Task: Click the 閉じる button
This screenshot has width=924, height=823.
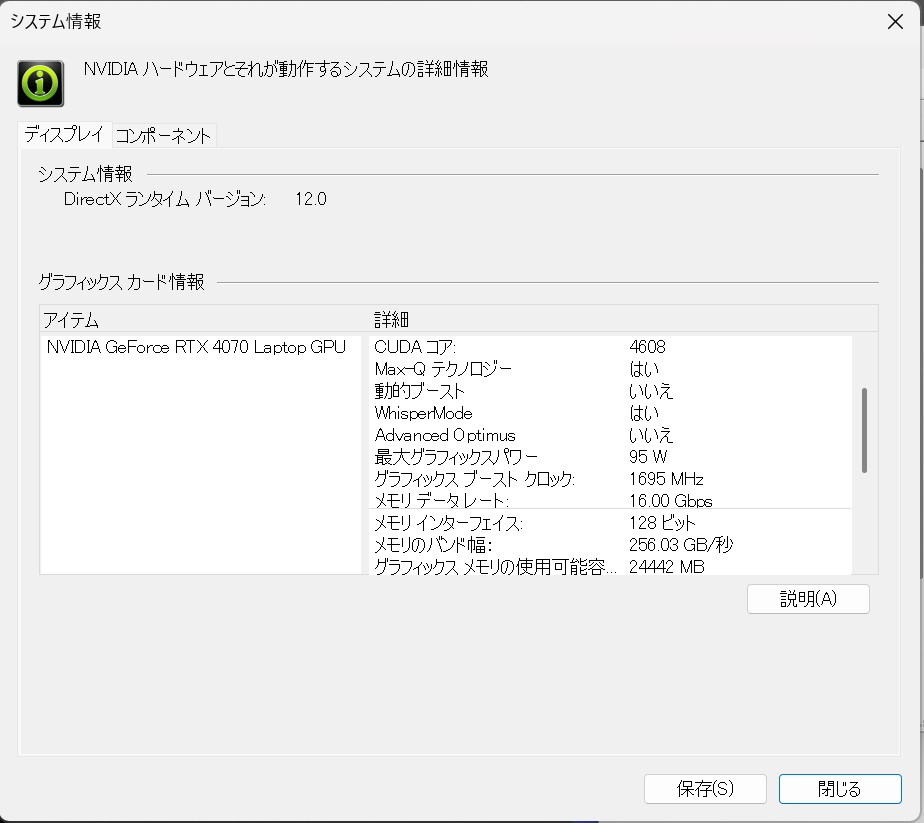Action: [840, 788]
